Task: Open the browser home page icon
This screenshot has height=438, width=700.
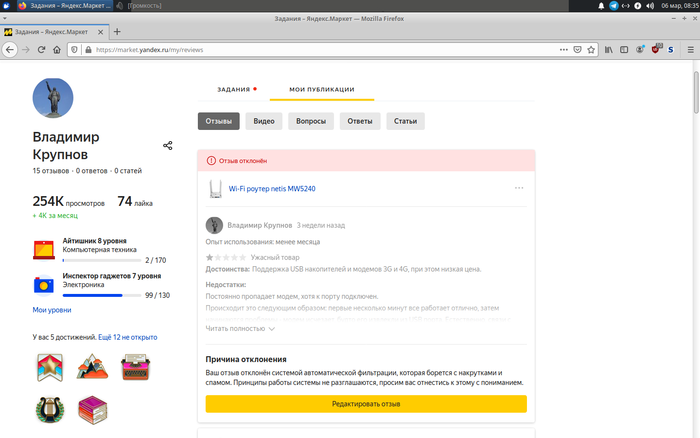Action: (57, 50)
